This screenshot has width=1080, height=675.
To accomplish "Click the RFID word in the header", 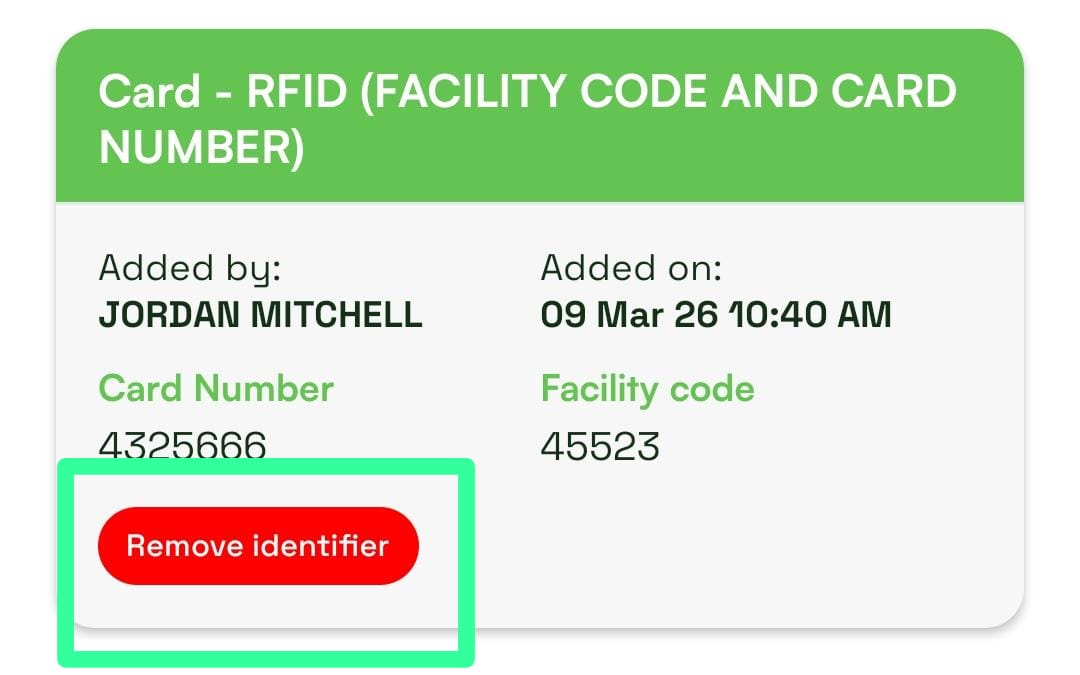I will coord(296,93).
